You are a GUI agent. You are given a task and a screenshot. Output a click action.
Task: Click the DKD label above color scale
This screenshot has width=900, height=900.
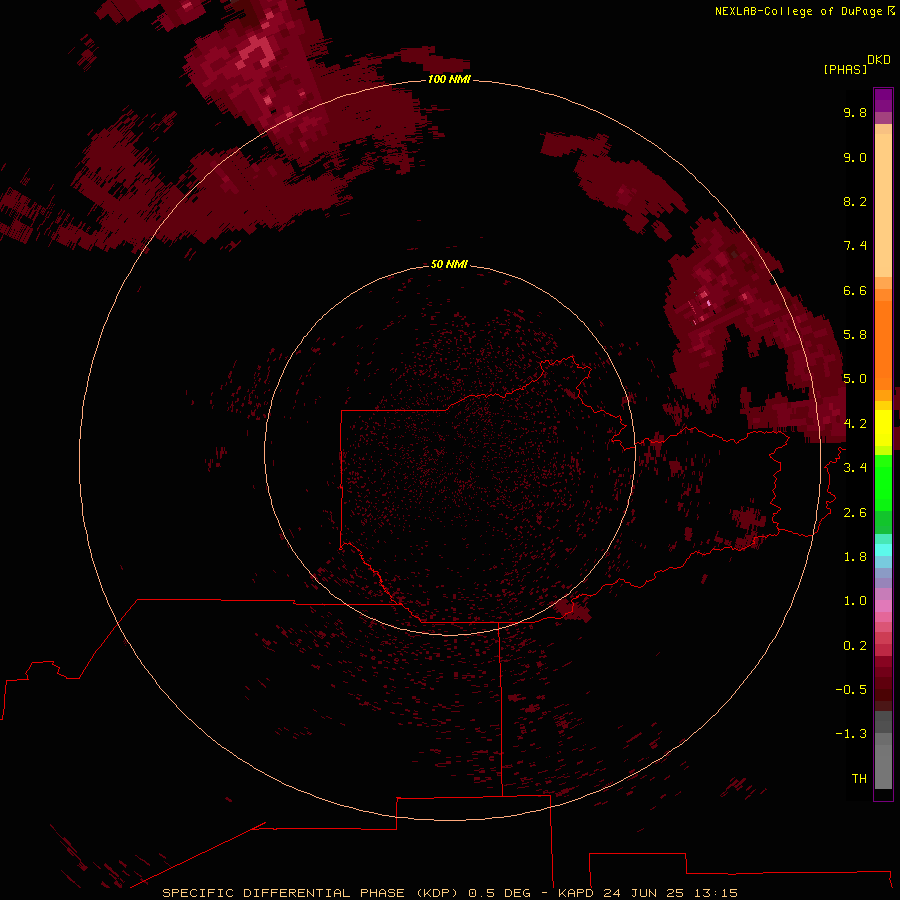[x=878, y=60]
